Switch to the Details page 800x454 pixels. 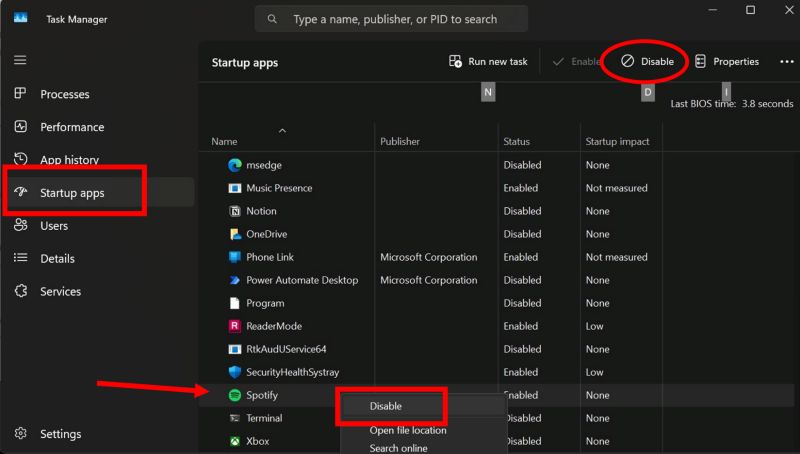point(57,259)
